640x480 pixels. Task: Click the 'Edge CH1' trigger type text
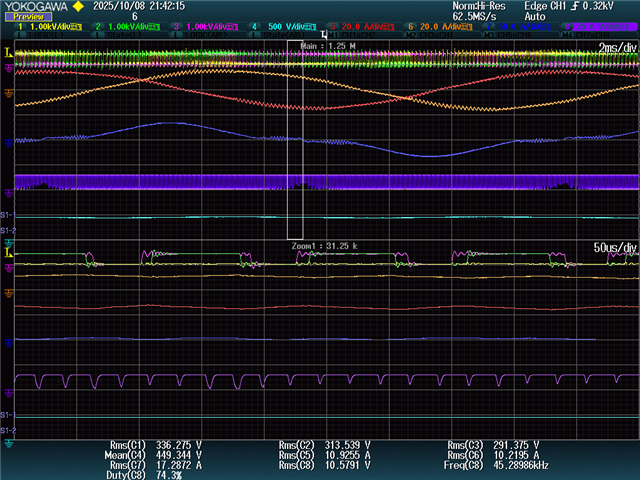tap(545, 6)
